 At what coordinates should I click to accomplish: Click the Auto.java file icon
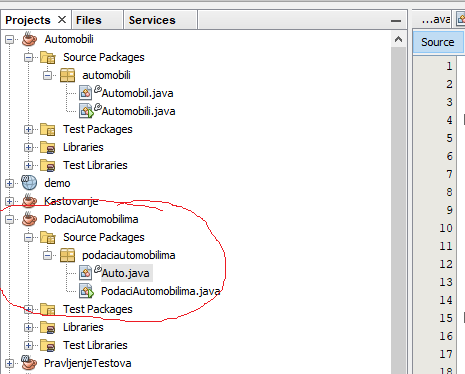pos(86,273)
